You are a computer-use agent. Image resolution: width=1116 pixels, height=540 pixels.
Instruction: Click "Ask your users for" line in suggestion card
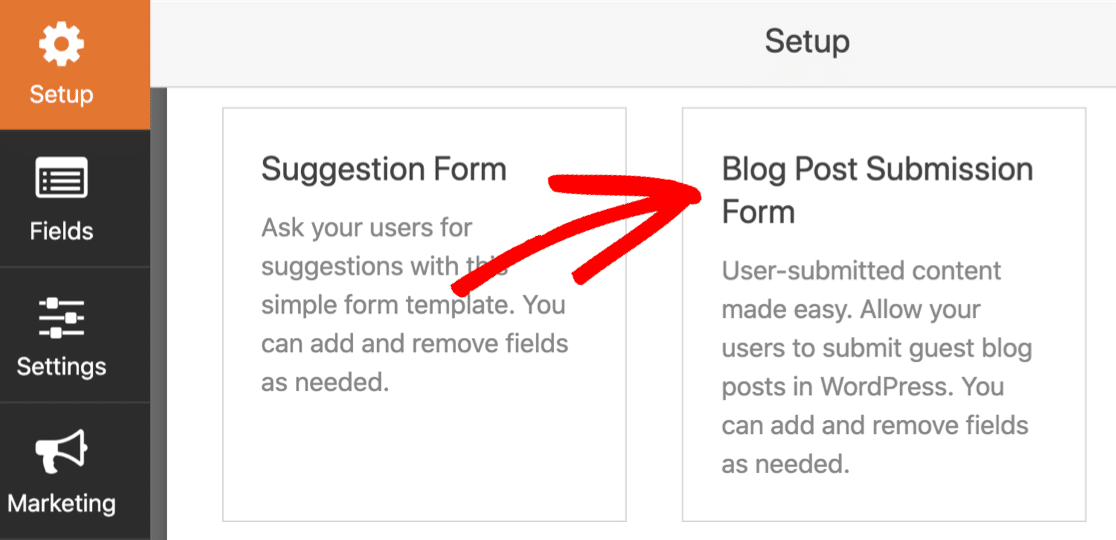[x=367, y=228]
